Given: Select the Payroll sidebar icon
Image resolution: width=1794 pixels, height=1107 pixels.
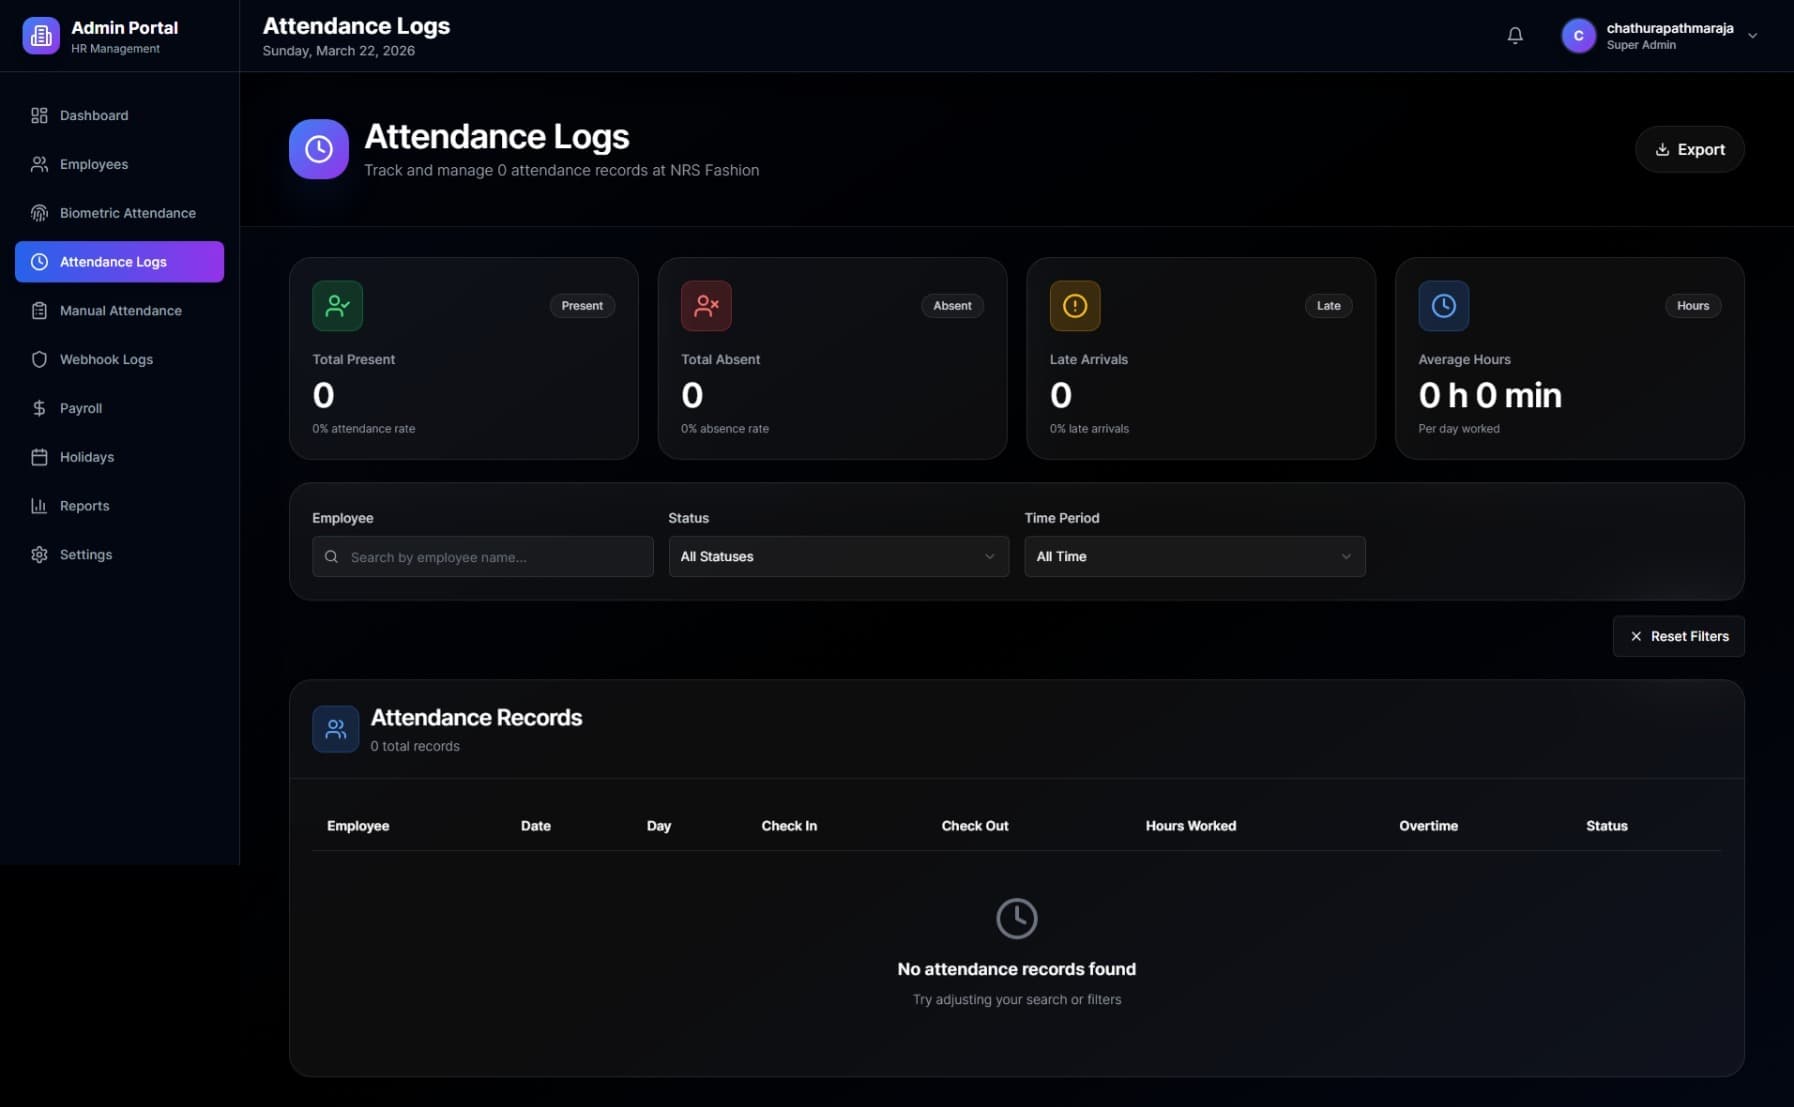Looking at the screenshot, I should 39,408.
